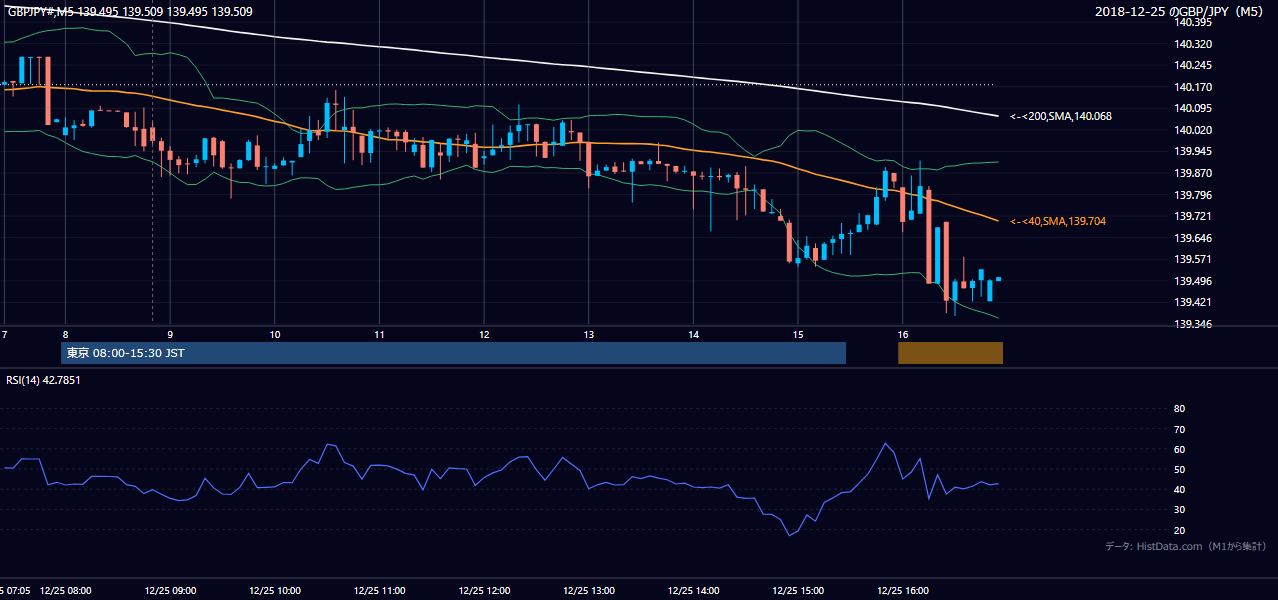Click price axis value 139.421
The height and width of the screenshot is (600, 1278).
[x=1193, y=302]
